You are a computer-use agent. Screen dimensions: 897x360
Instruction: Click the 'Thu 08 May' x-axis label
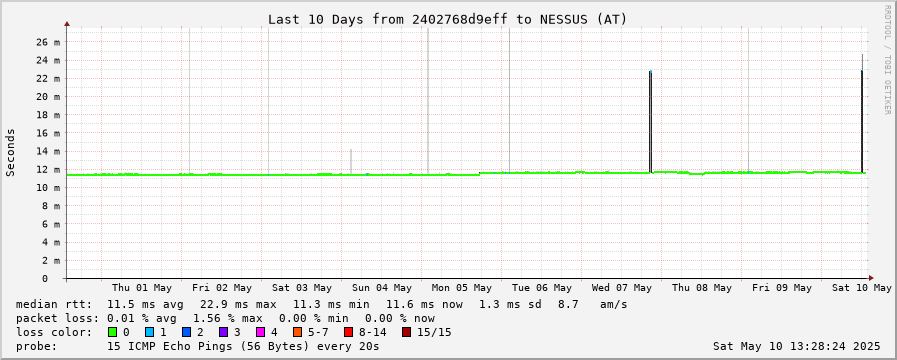pyautogui.click(x=702, y=288)
